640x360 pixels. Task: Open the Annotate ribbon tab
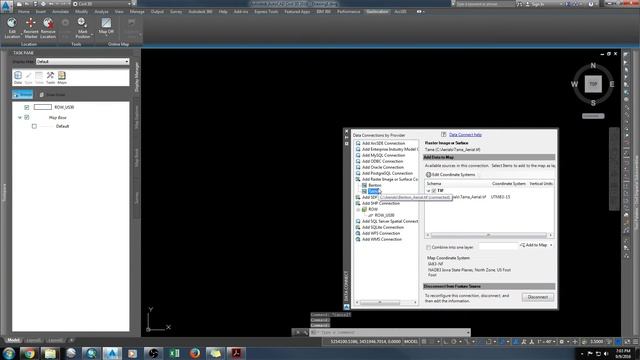point(60,11)
